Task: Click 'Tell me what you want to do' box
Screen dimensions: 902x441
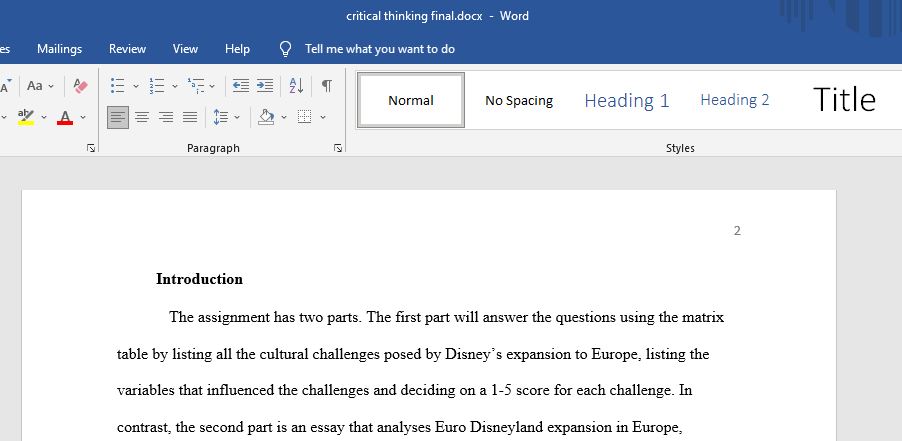Action: 380,49
